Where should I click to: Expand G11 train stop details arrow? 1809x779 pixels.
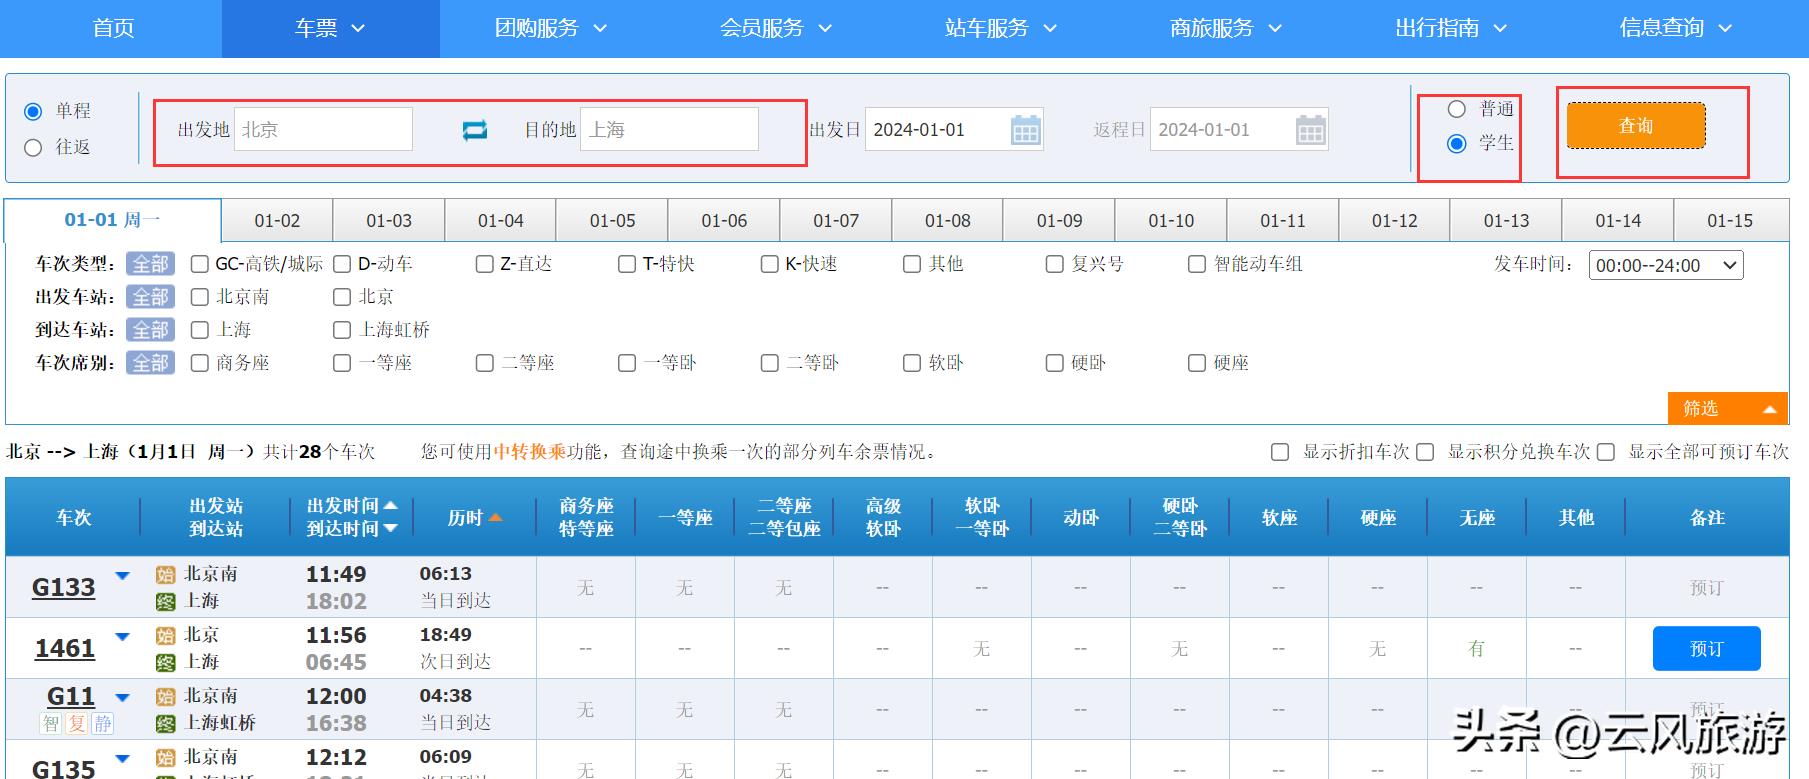[123, 698]
